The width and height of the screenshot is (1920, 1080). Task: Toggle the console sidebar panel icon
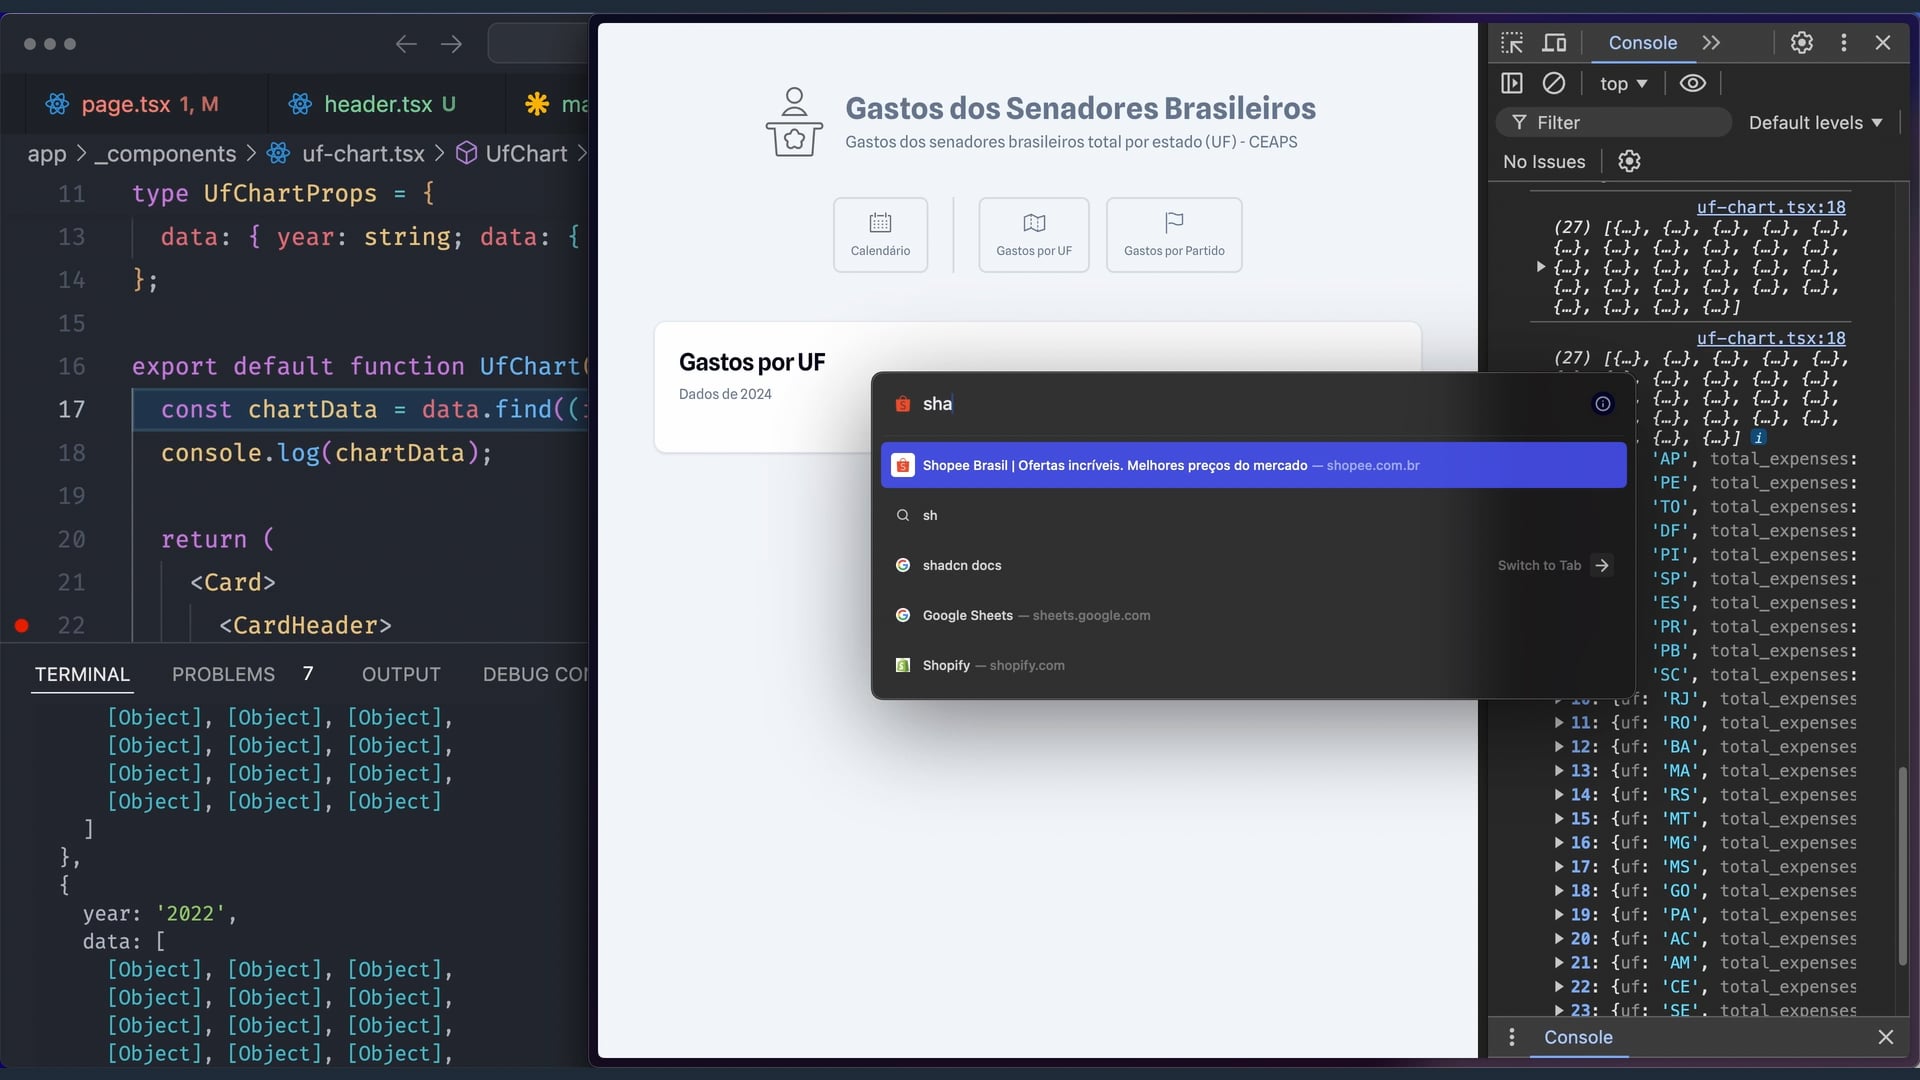click(1512, 83)
